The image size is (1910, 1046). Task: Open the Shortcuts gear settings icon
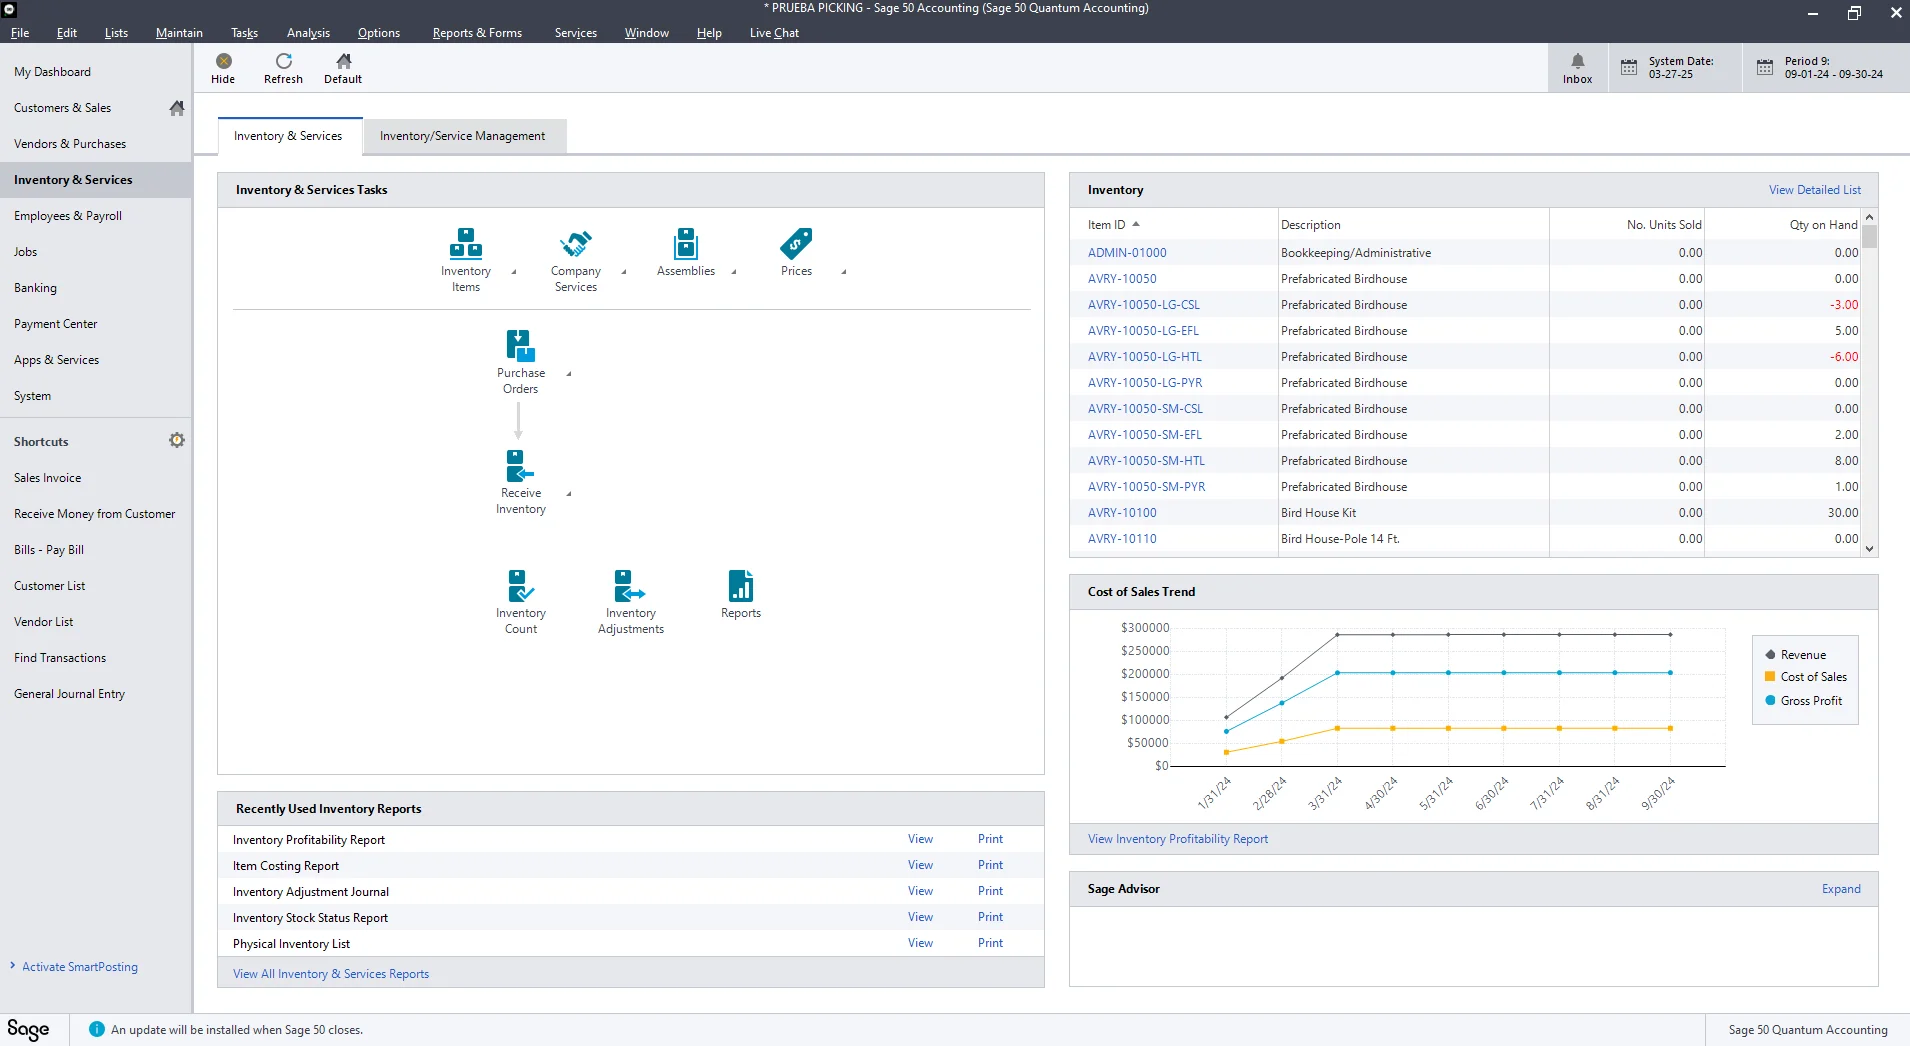(x=177, y=440)
